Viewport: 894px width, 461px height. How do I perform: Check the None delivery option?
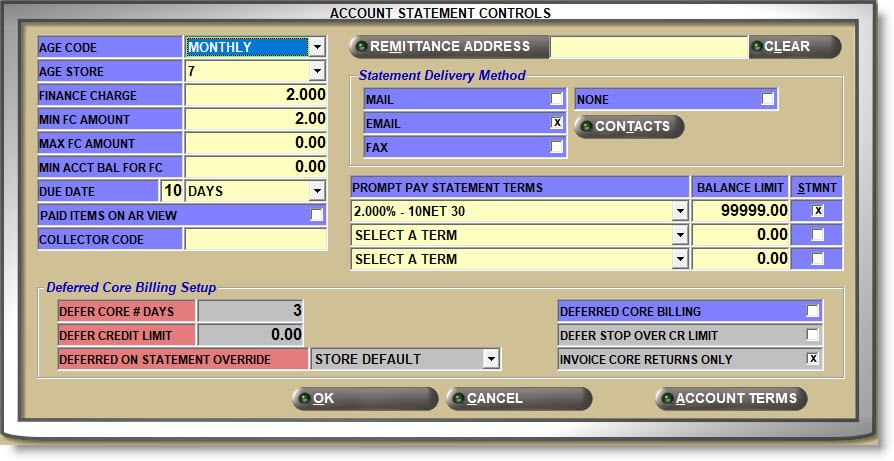tap(767, 100)
